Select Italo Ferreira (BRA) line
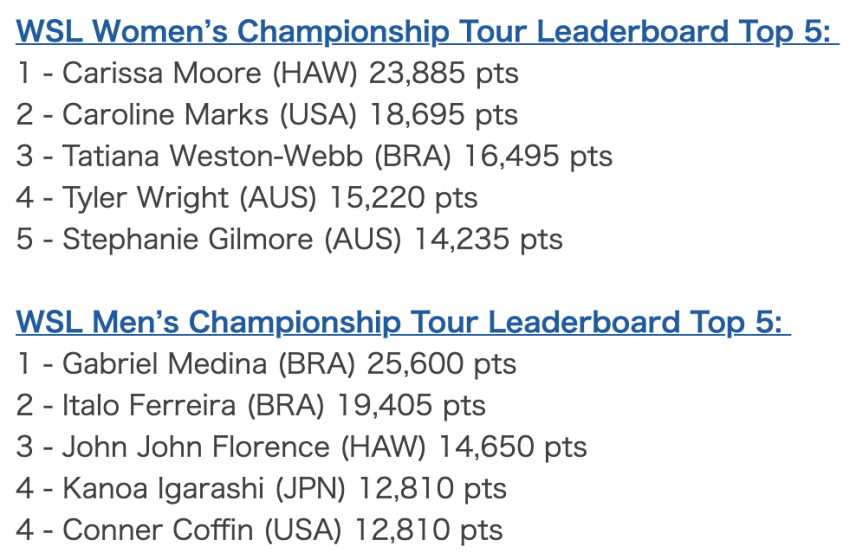The image size is (856, 559). [251, 405]
